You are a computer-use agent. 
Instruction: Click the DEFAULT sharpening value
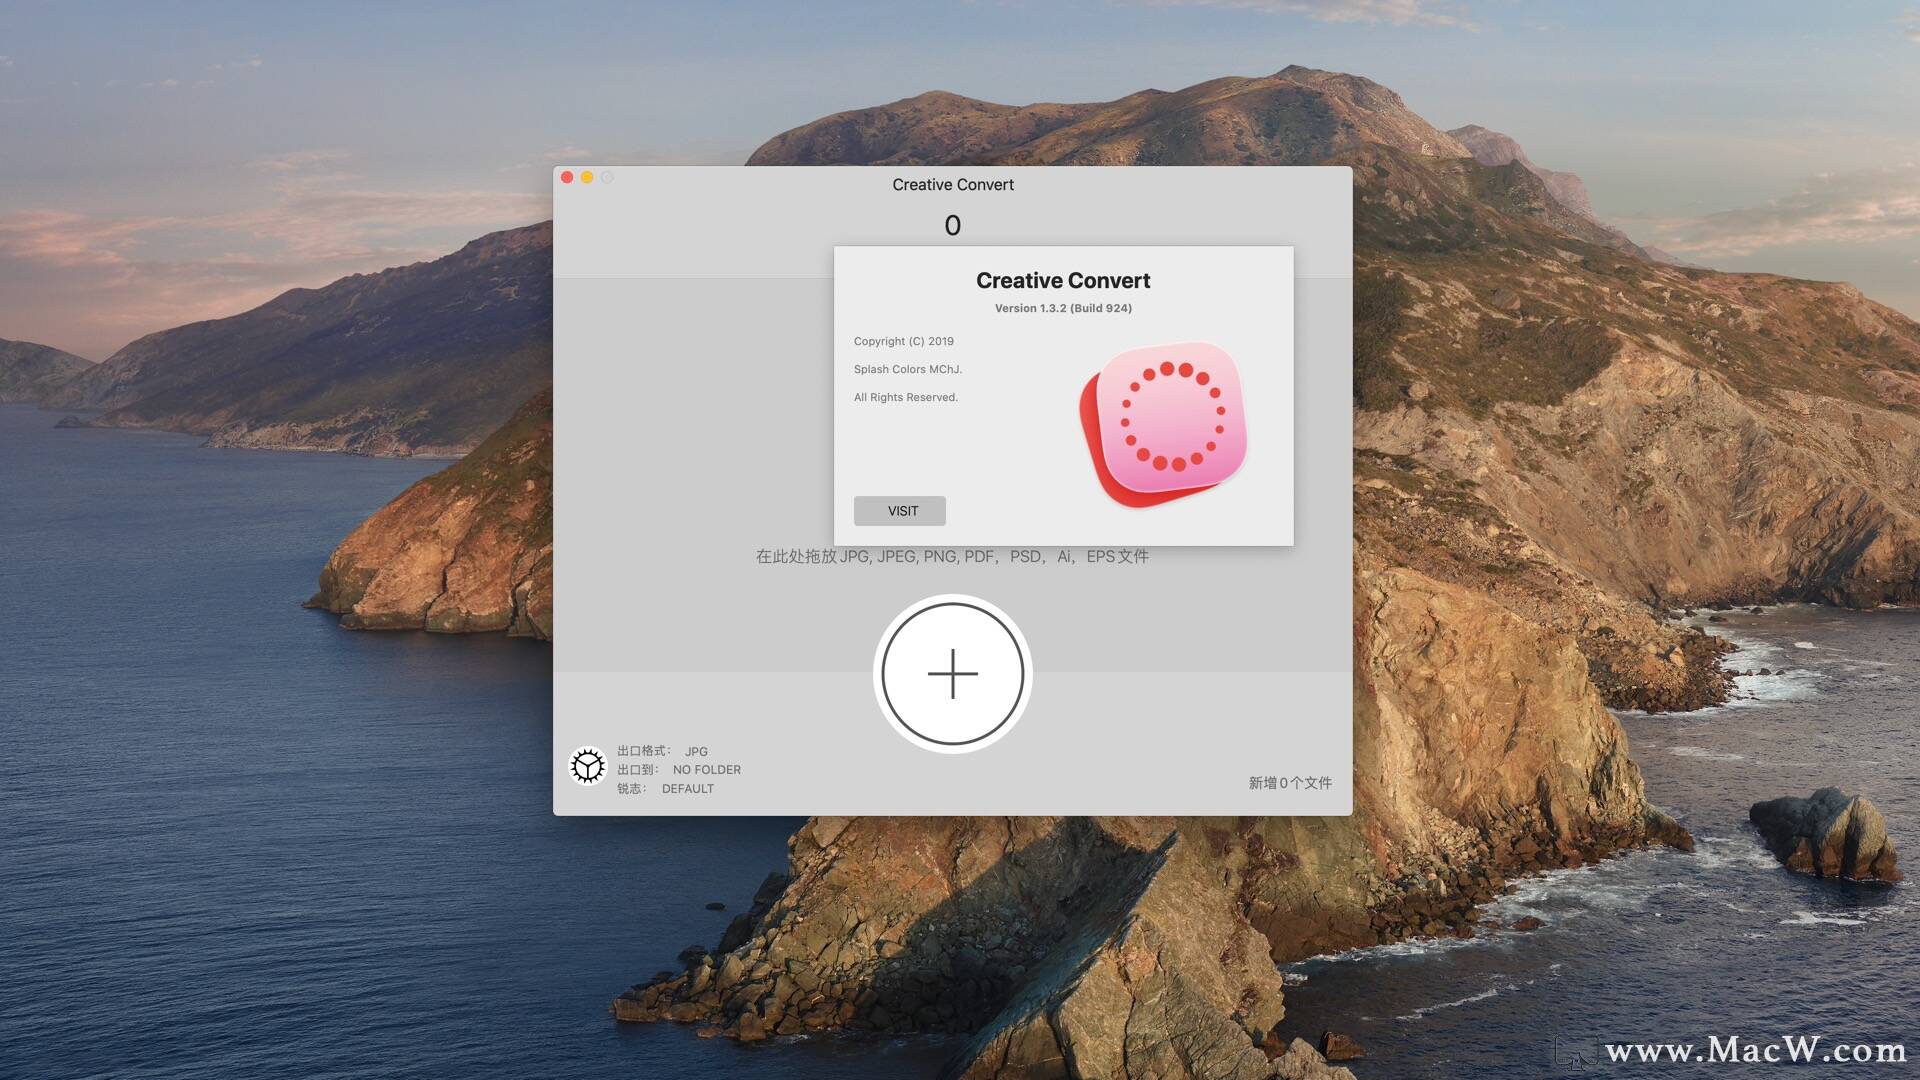688,789
